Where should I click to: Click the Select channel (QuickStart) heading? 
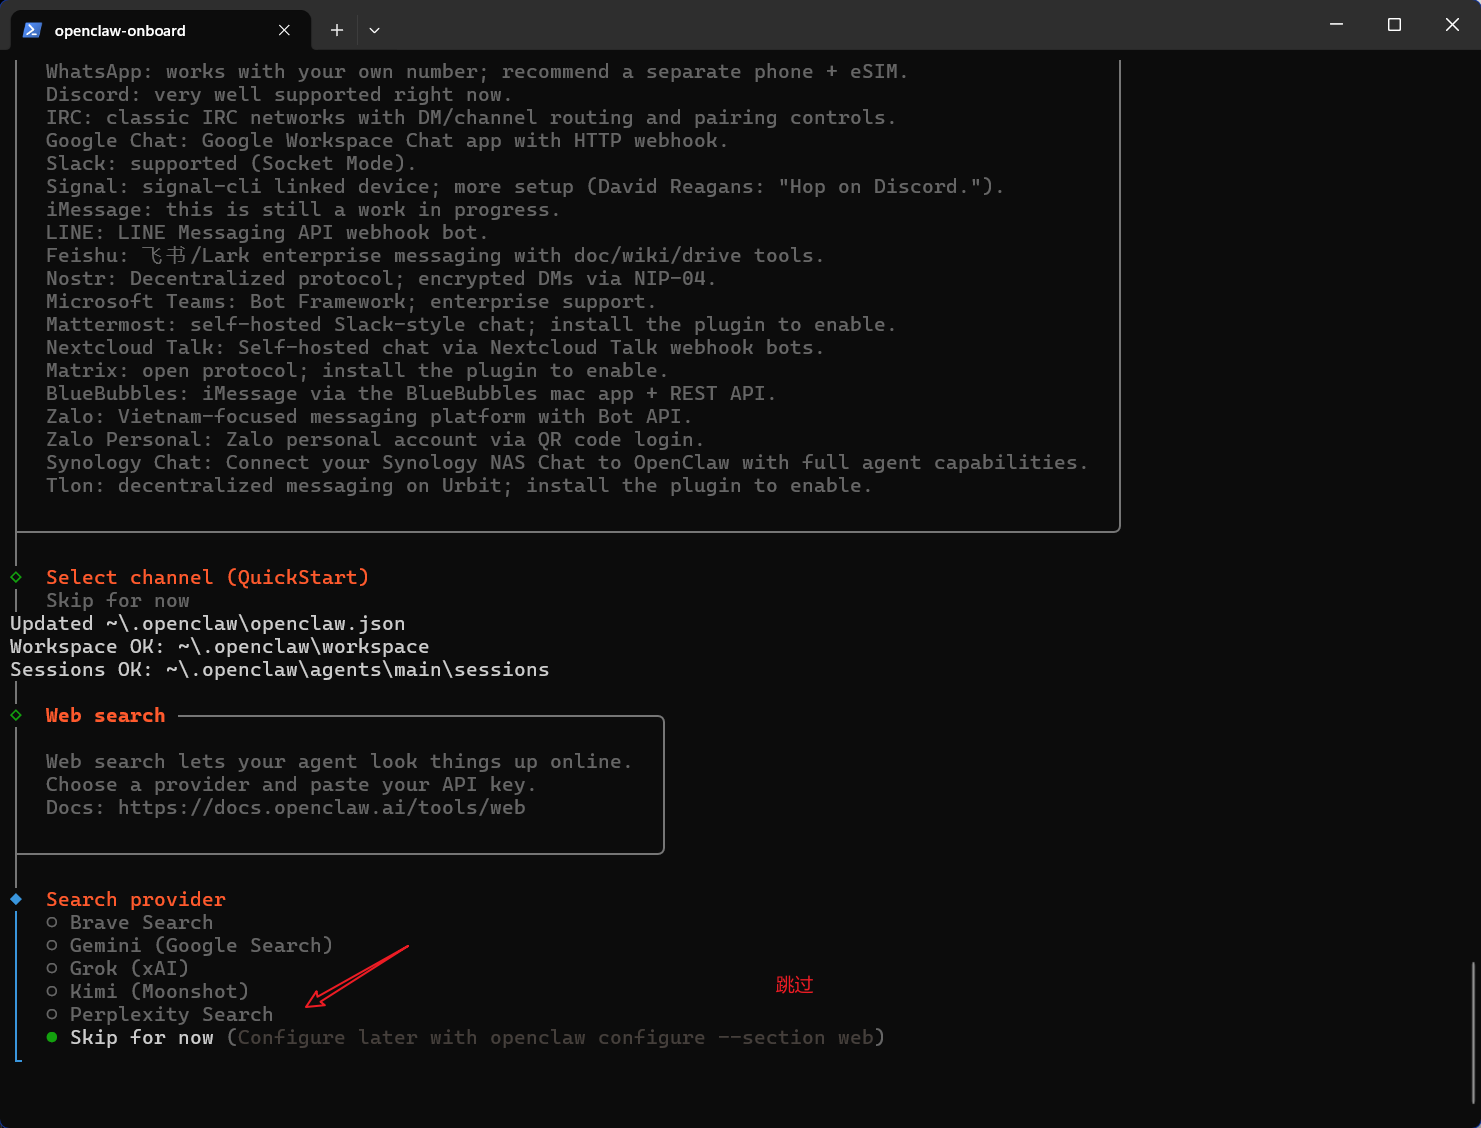(208, 577)
